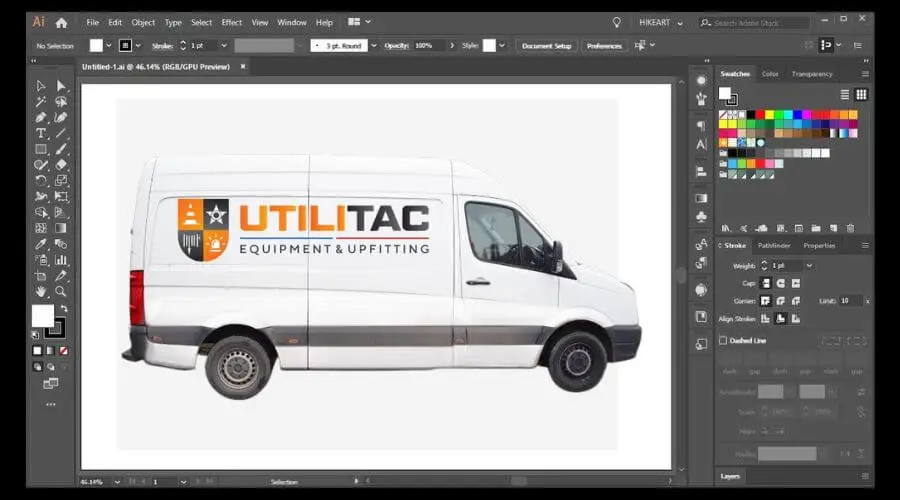The height and width of the screenshot is (500, 900).
Task: Click the Preferences button
Action: [x=604, y=46]
